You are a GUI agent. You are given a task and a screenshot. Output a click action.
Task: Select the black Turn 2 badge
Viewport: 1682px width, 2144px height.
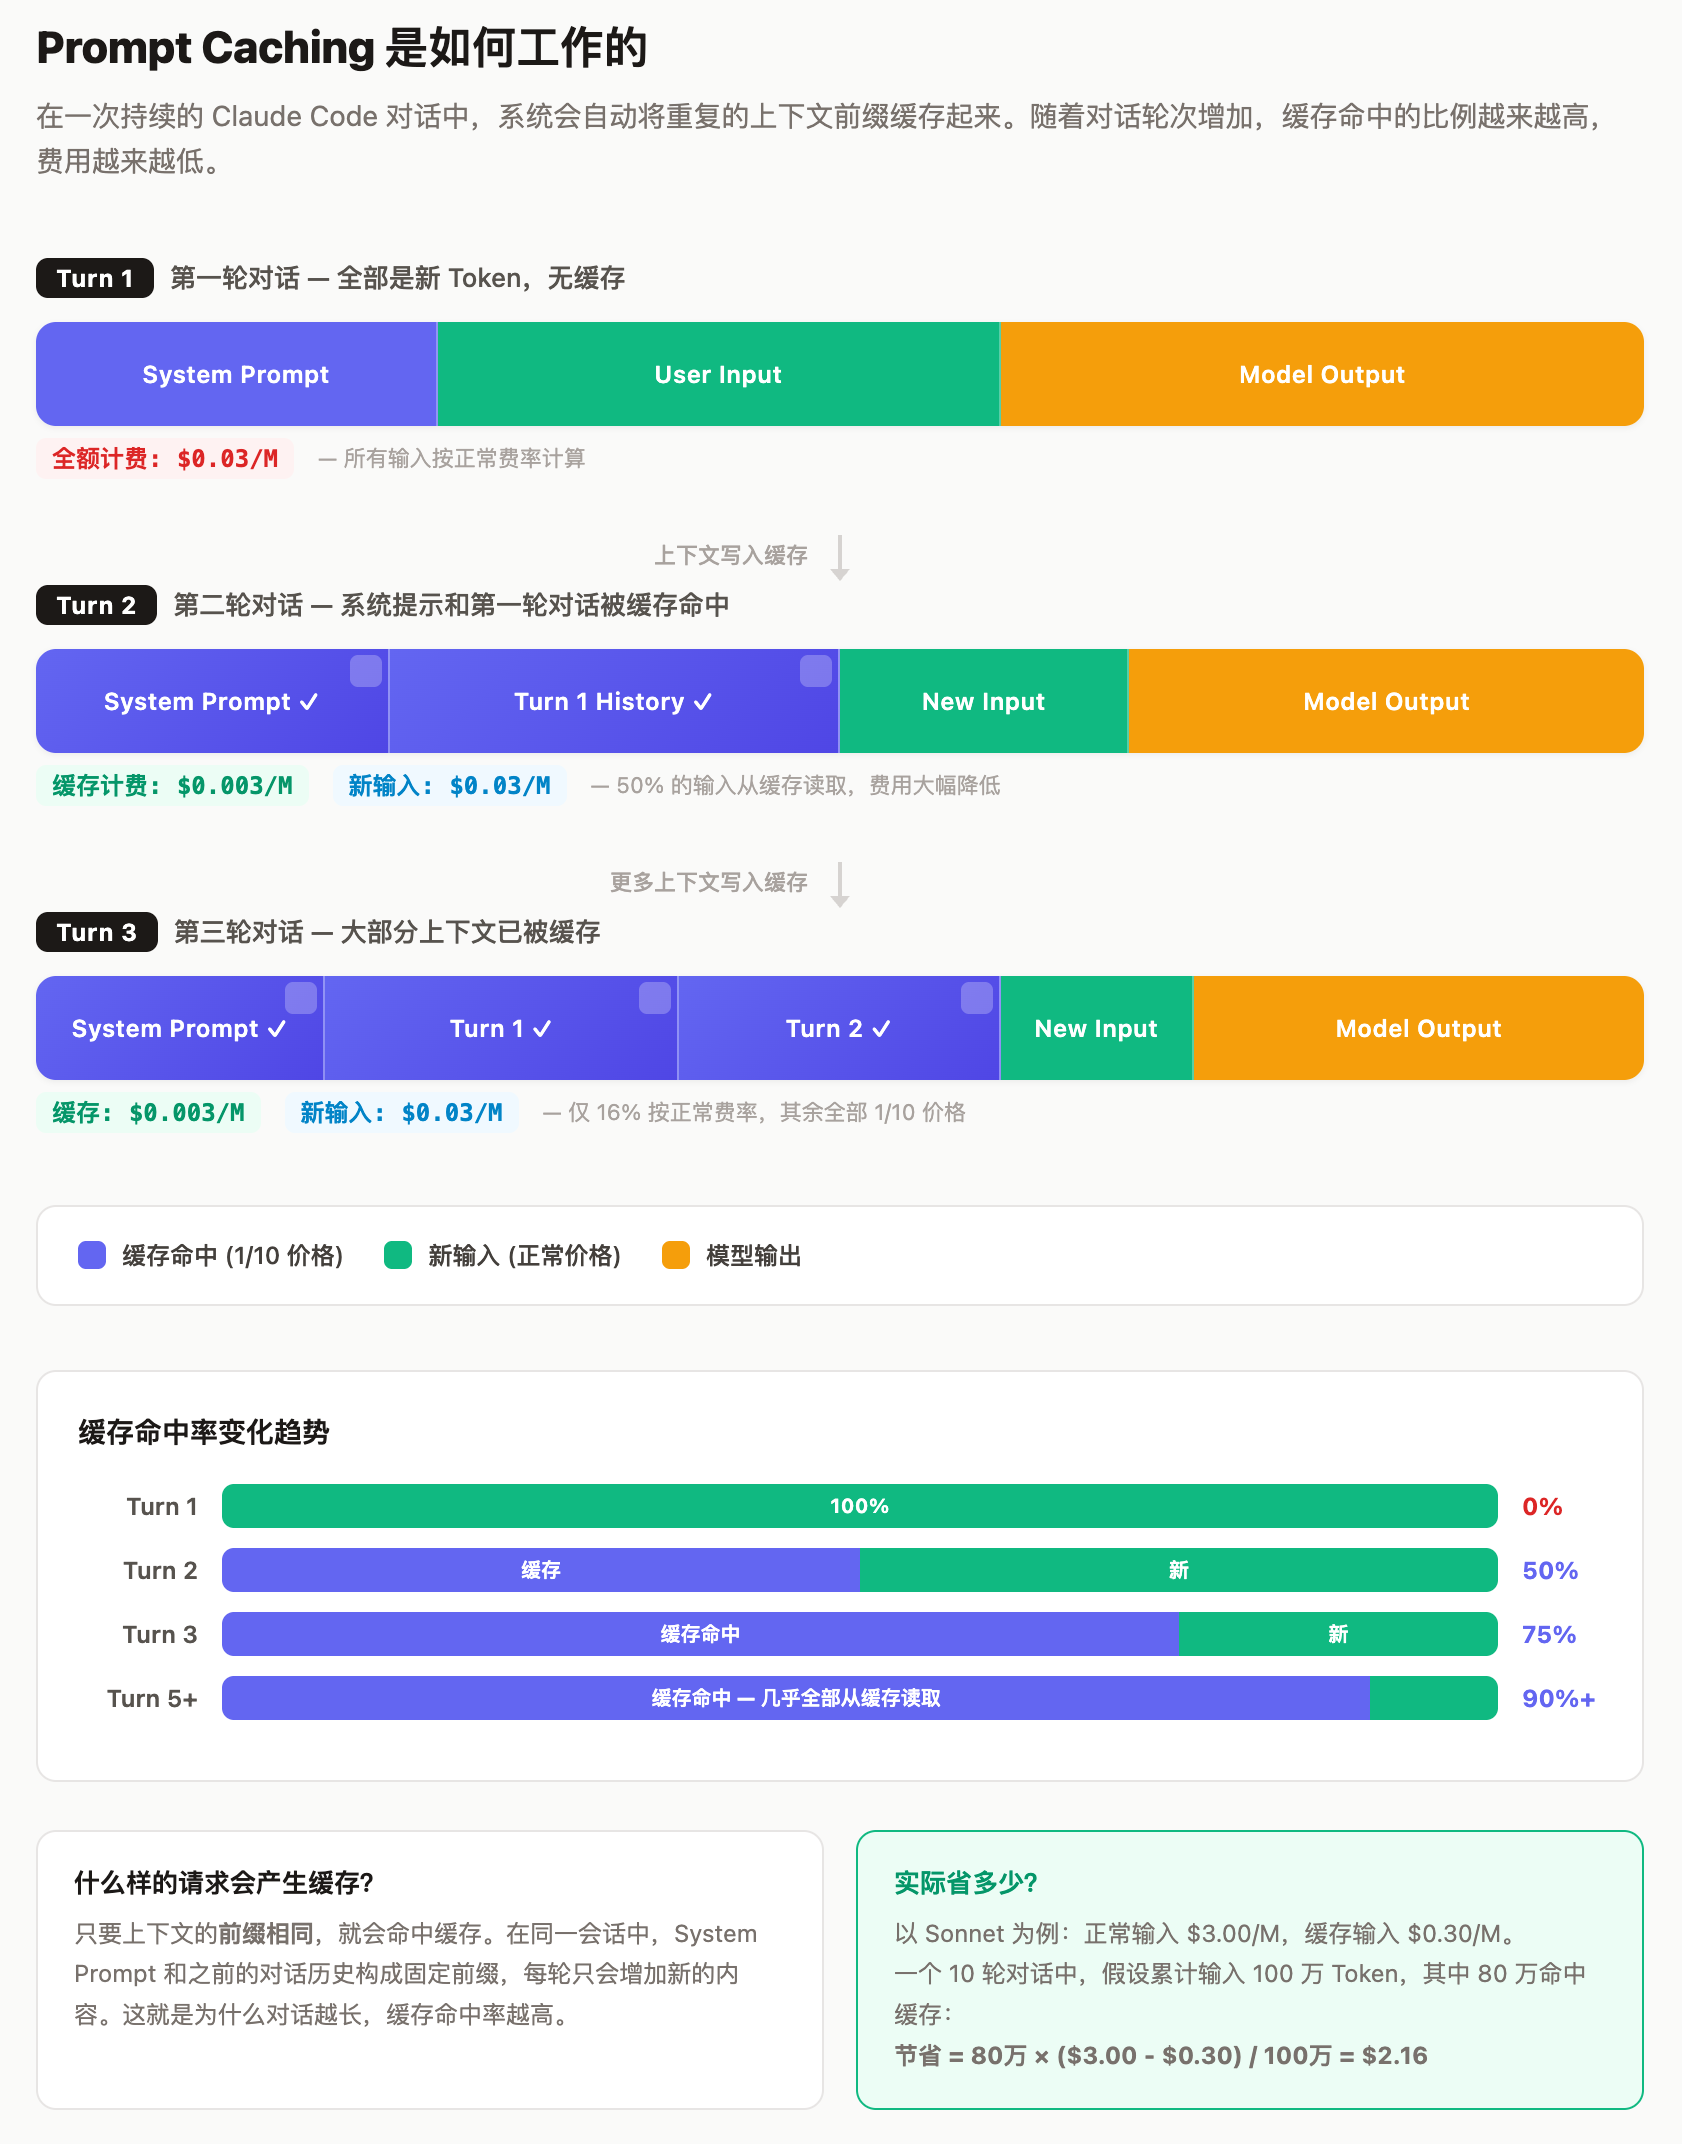(x=96, y=605)
